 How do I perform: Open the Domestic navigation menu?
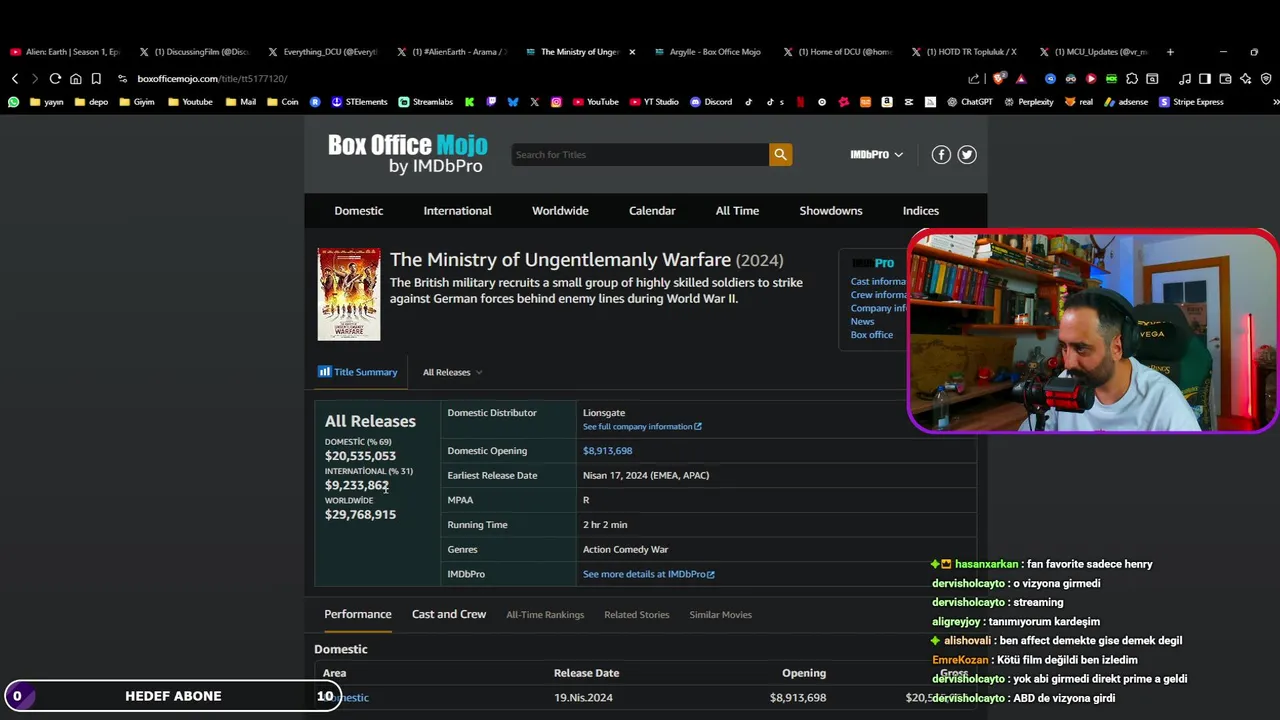coord(359,210)
